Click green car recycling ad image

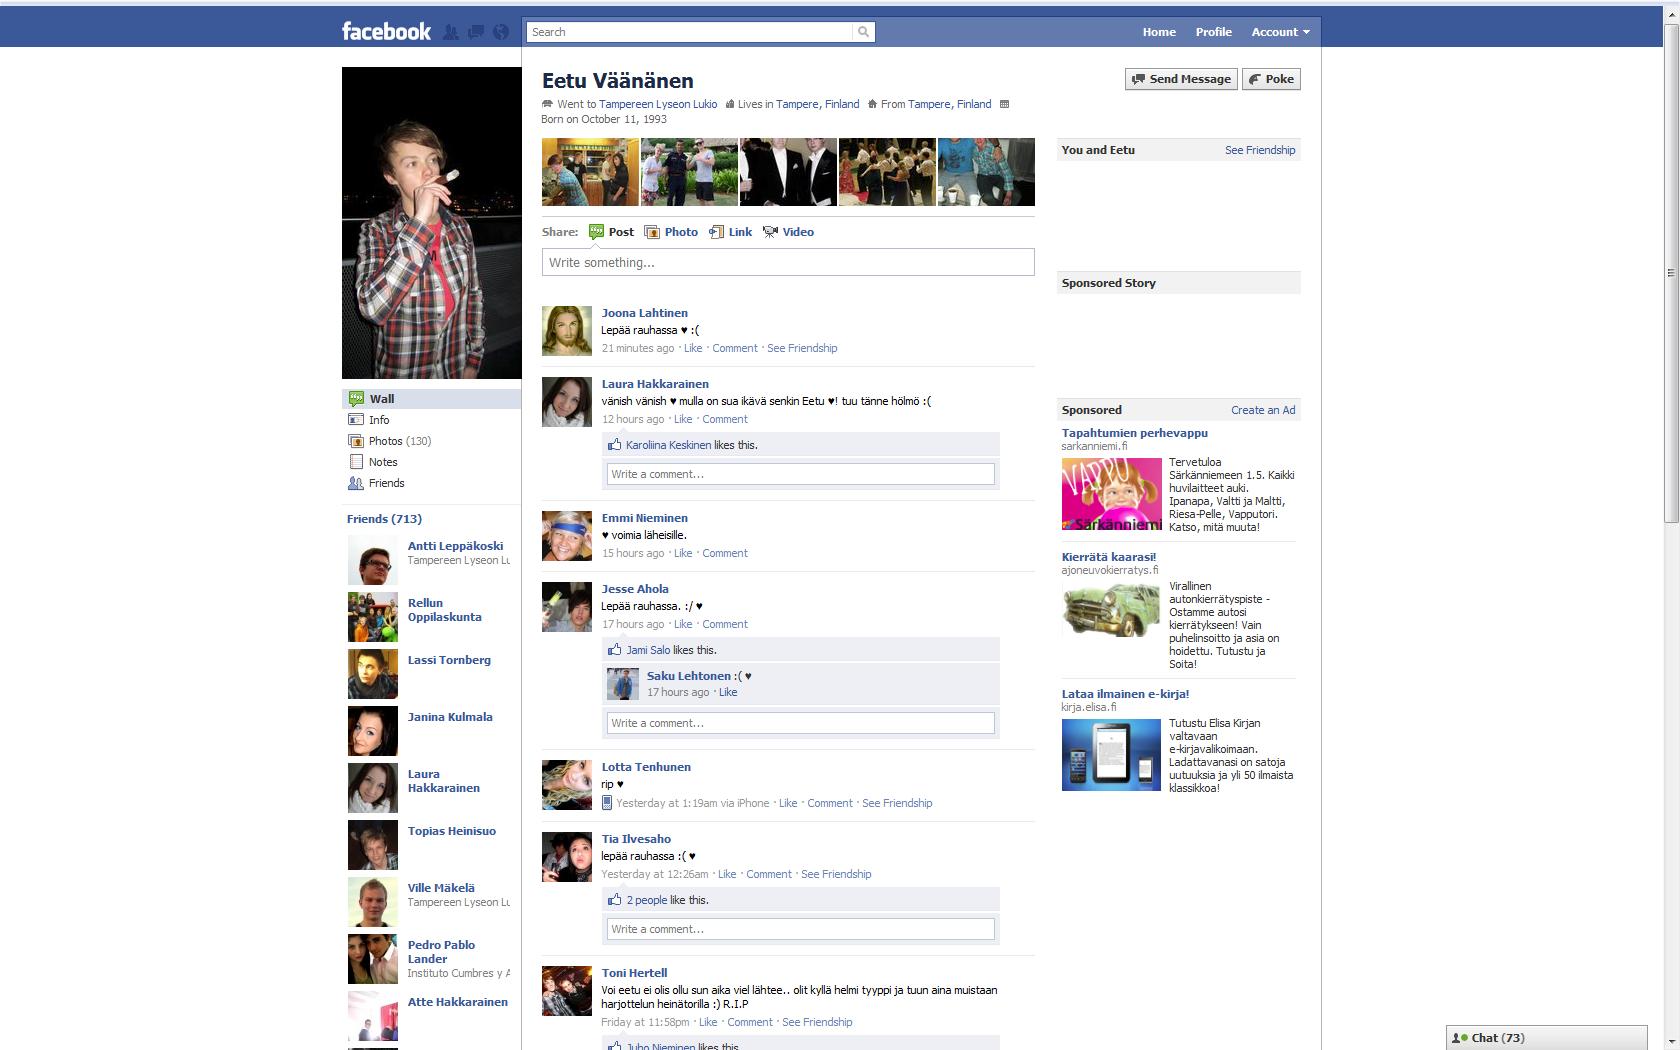(1111, 611)
